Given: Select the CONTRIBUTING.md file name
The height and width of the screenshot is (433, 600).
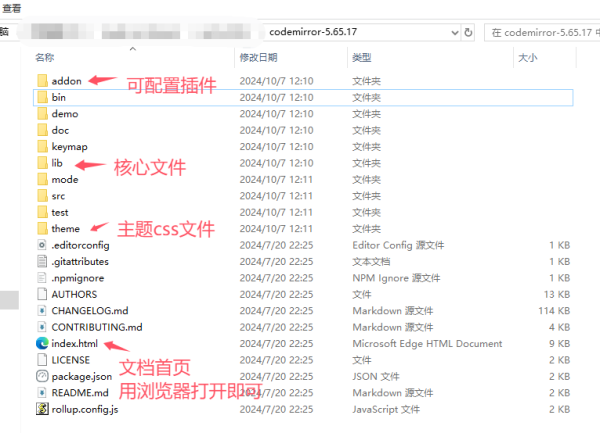Looking at the screenshot, I should (97, 327).
